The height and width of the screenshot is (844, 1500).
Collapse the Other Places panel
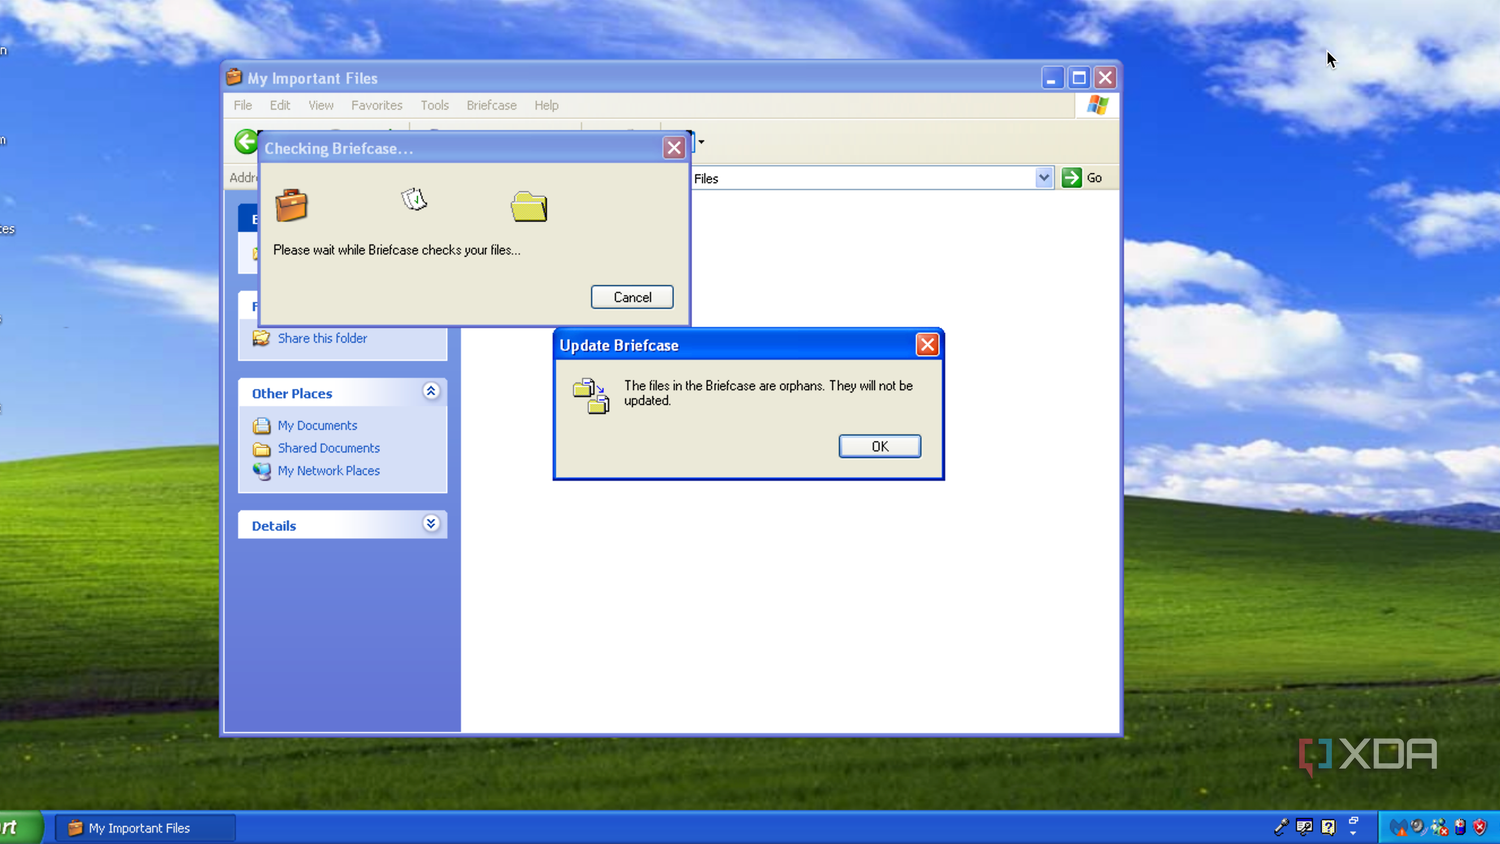pyautogui.click(x=431, y=391)
